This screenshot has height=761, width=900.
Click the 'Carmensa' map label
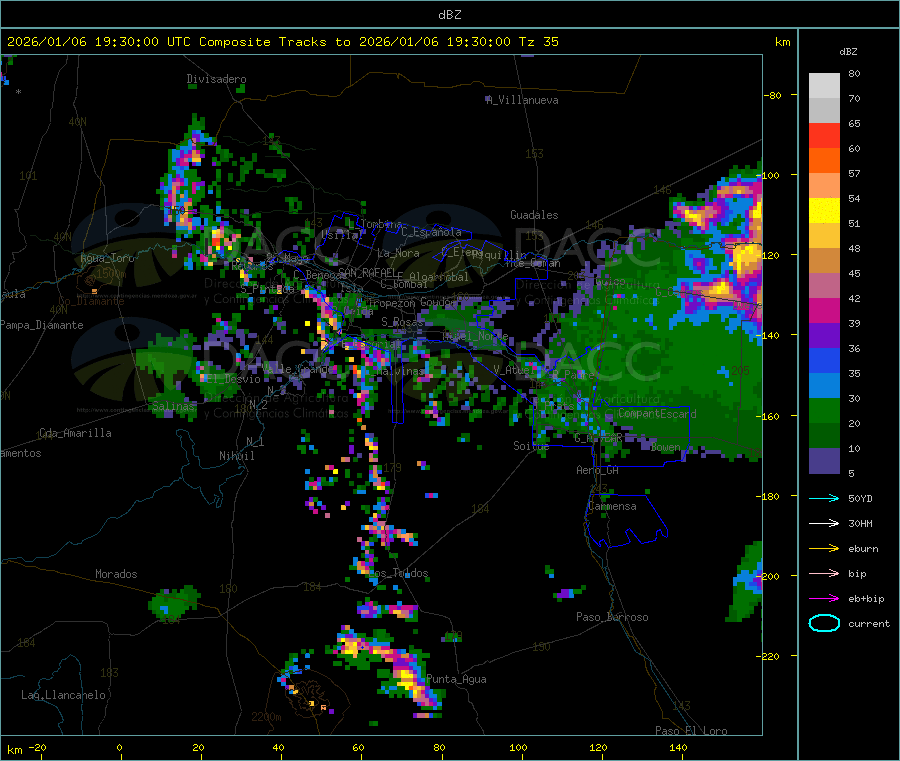[x=612, y=506]
